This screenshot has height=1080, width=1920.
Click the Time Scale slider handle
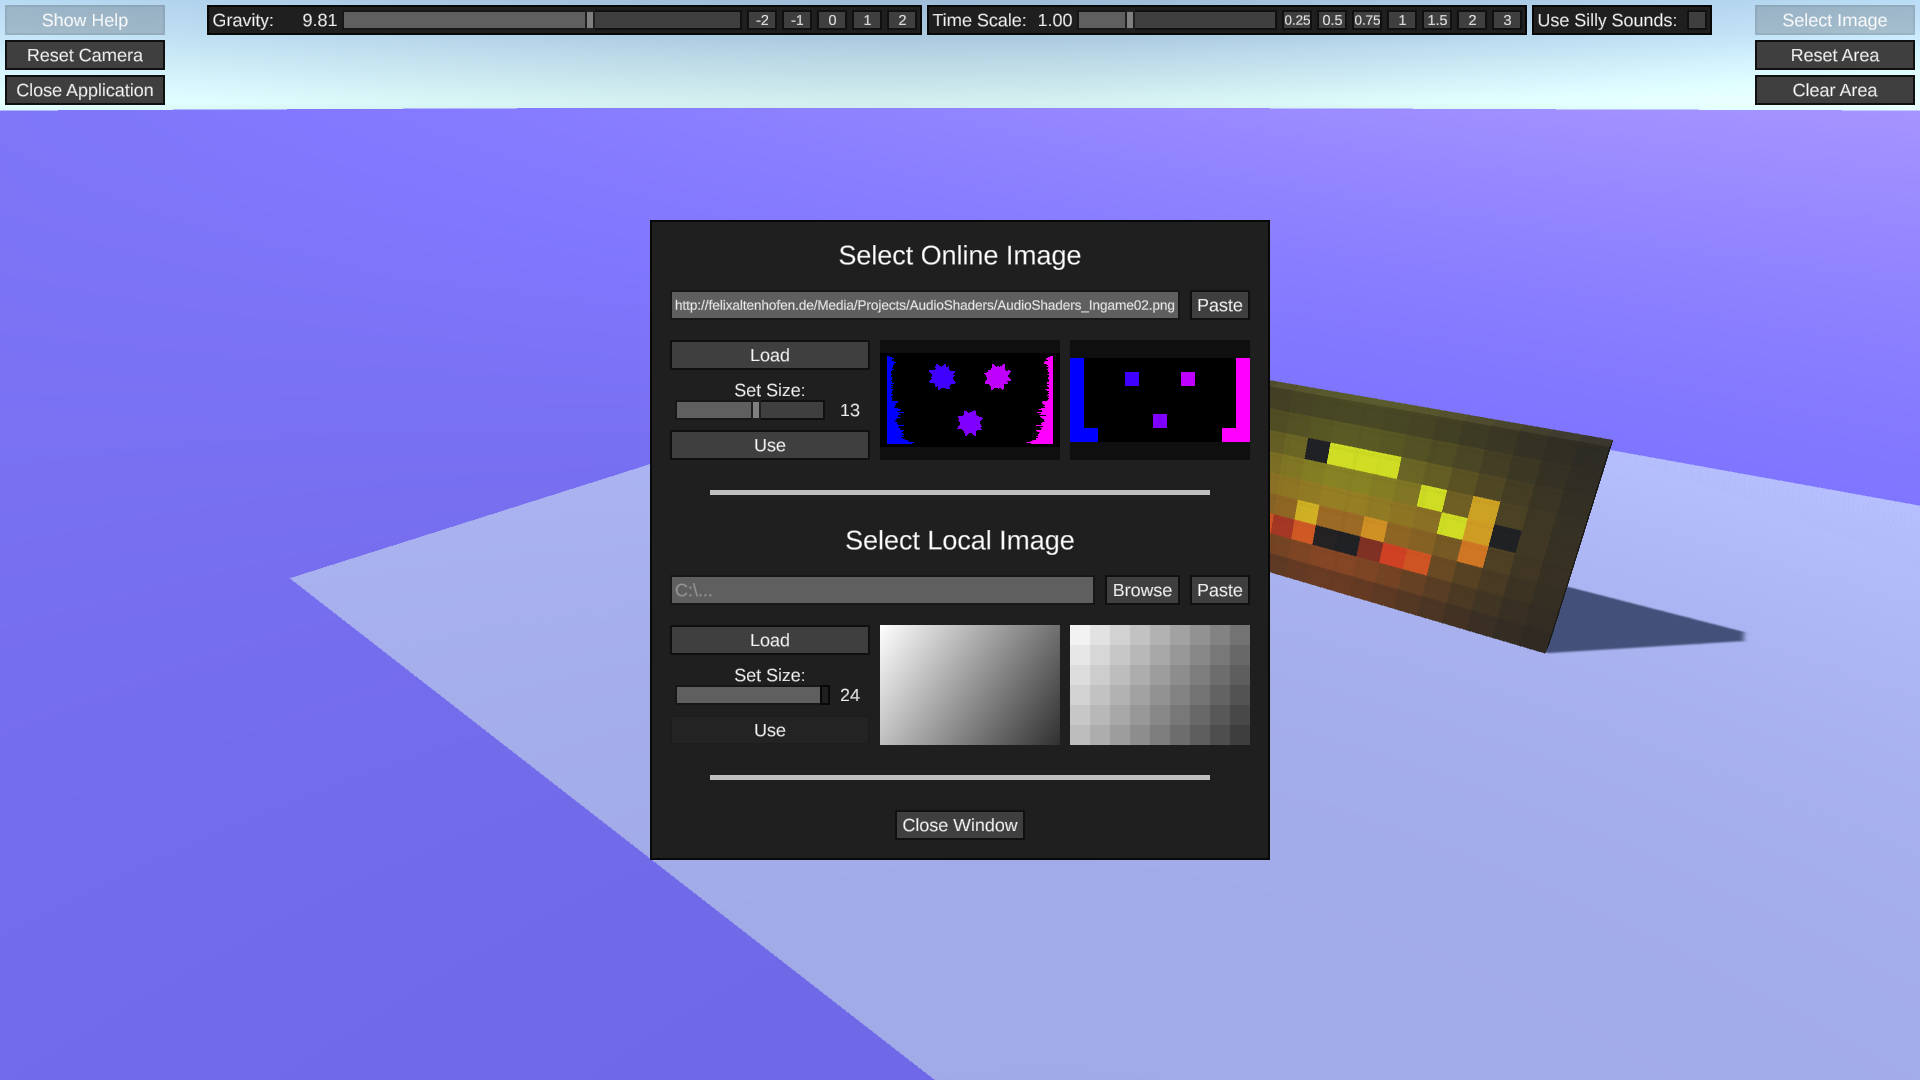(1130, 20)
